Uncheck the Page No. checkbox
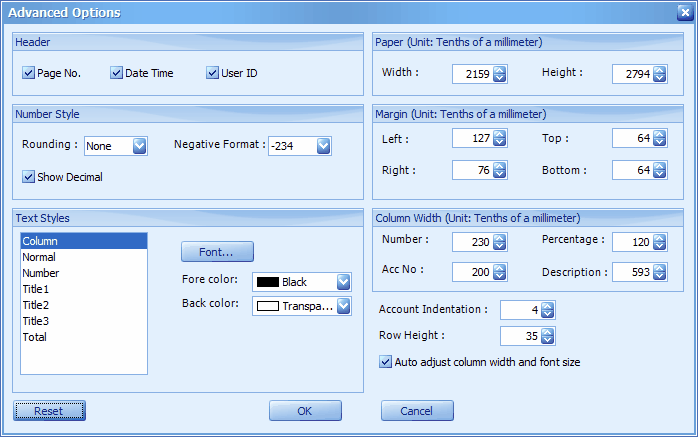Image resolution: width=698 pixels, height=437 pixels. point(28,73)
